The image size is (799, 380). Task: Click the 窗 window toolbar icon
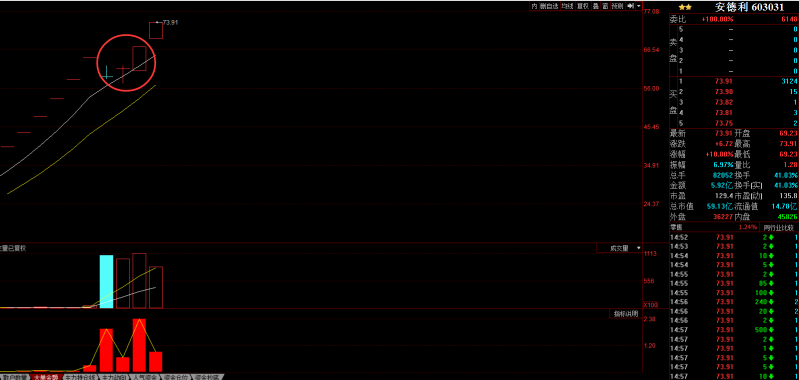point(605,6)
